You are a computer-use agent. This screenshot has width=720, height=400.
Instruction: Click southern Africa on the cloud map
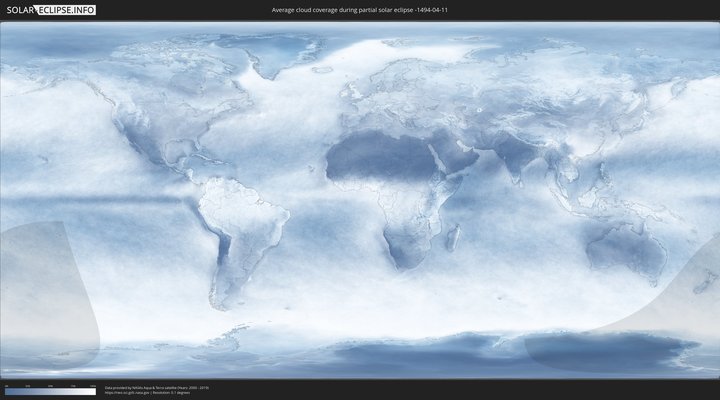[405, 245]
